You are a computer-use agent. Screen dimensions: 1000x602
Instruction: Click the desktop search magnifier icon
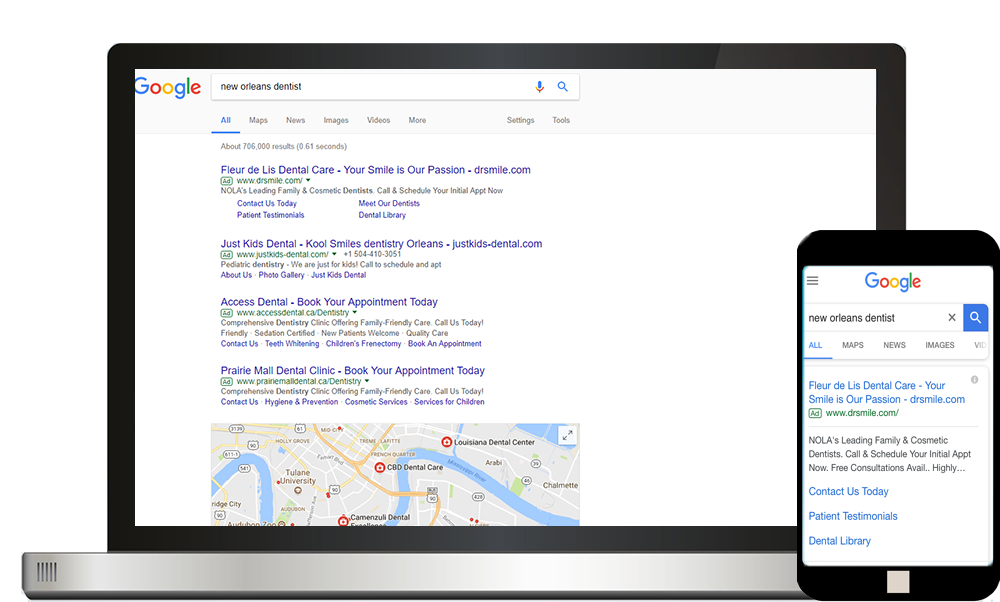(x=562, y=87)
